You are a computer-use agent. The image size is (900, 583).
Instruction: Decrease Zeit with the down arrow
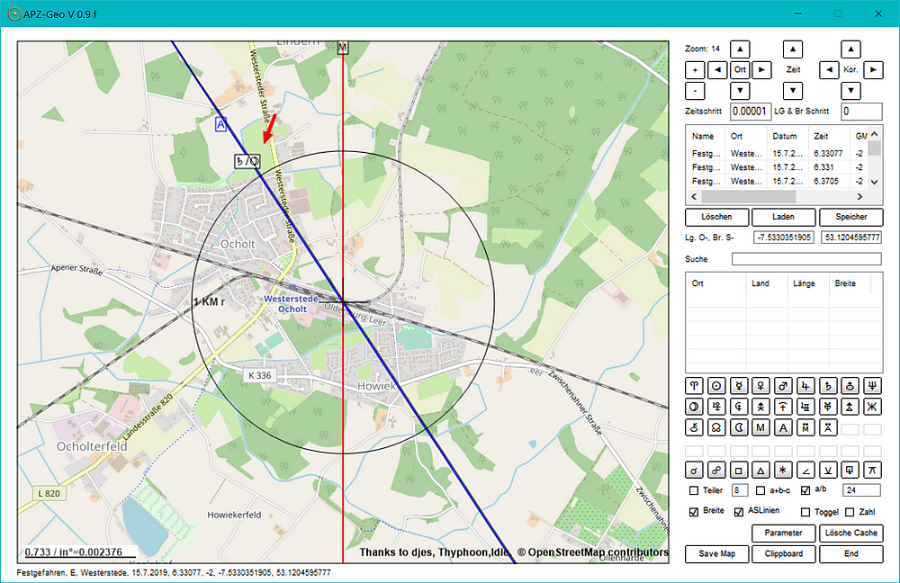(x=793, y=91)
